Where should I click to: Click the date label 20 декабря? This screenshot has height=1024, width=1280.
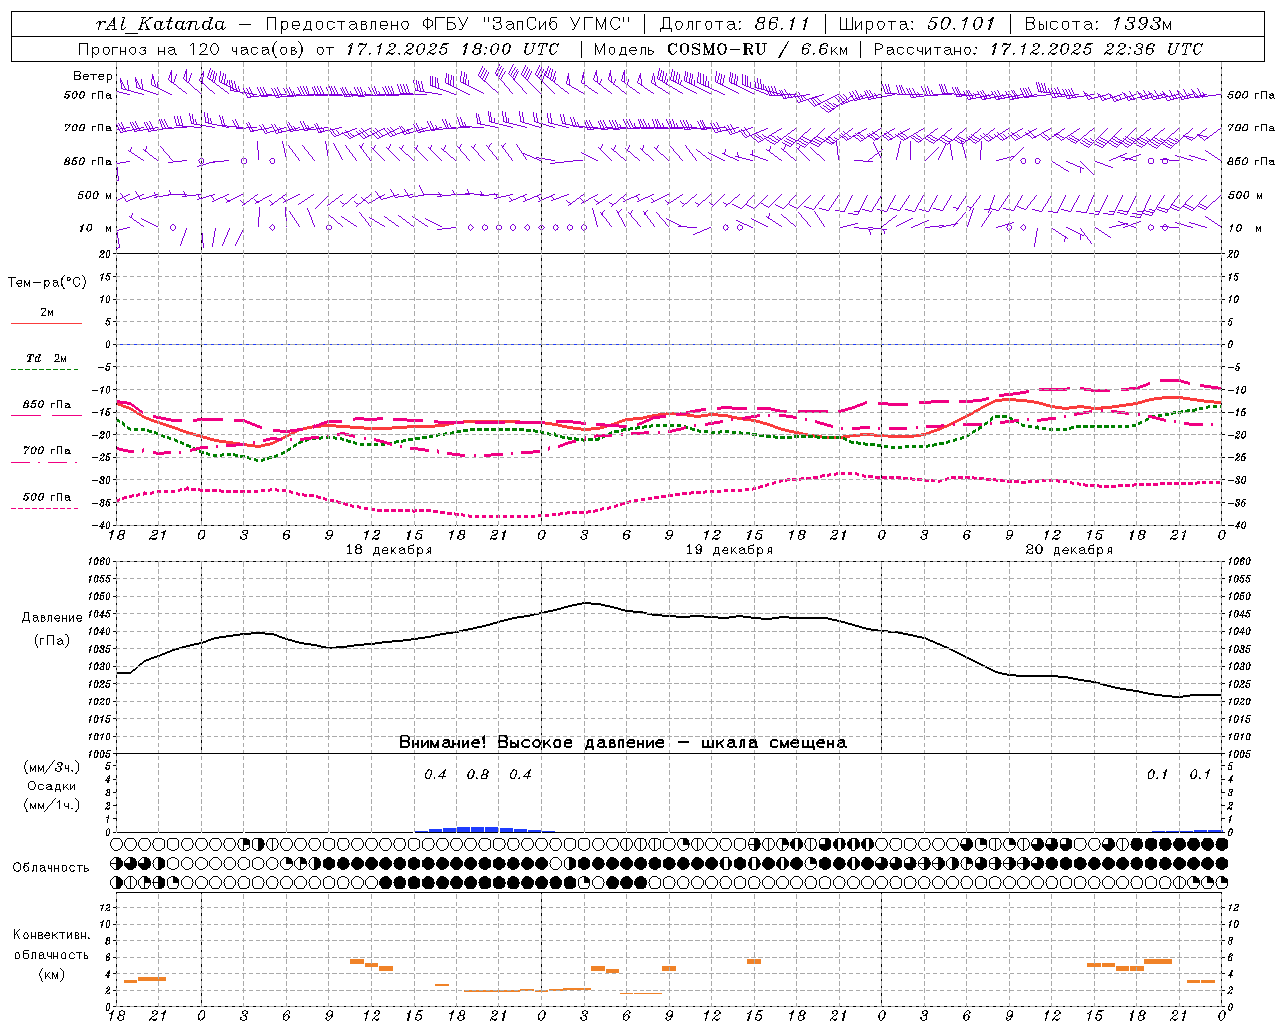pyautogui.click(x=1069, y=550)
